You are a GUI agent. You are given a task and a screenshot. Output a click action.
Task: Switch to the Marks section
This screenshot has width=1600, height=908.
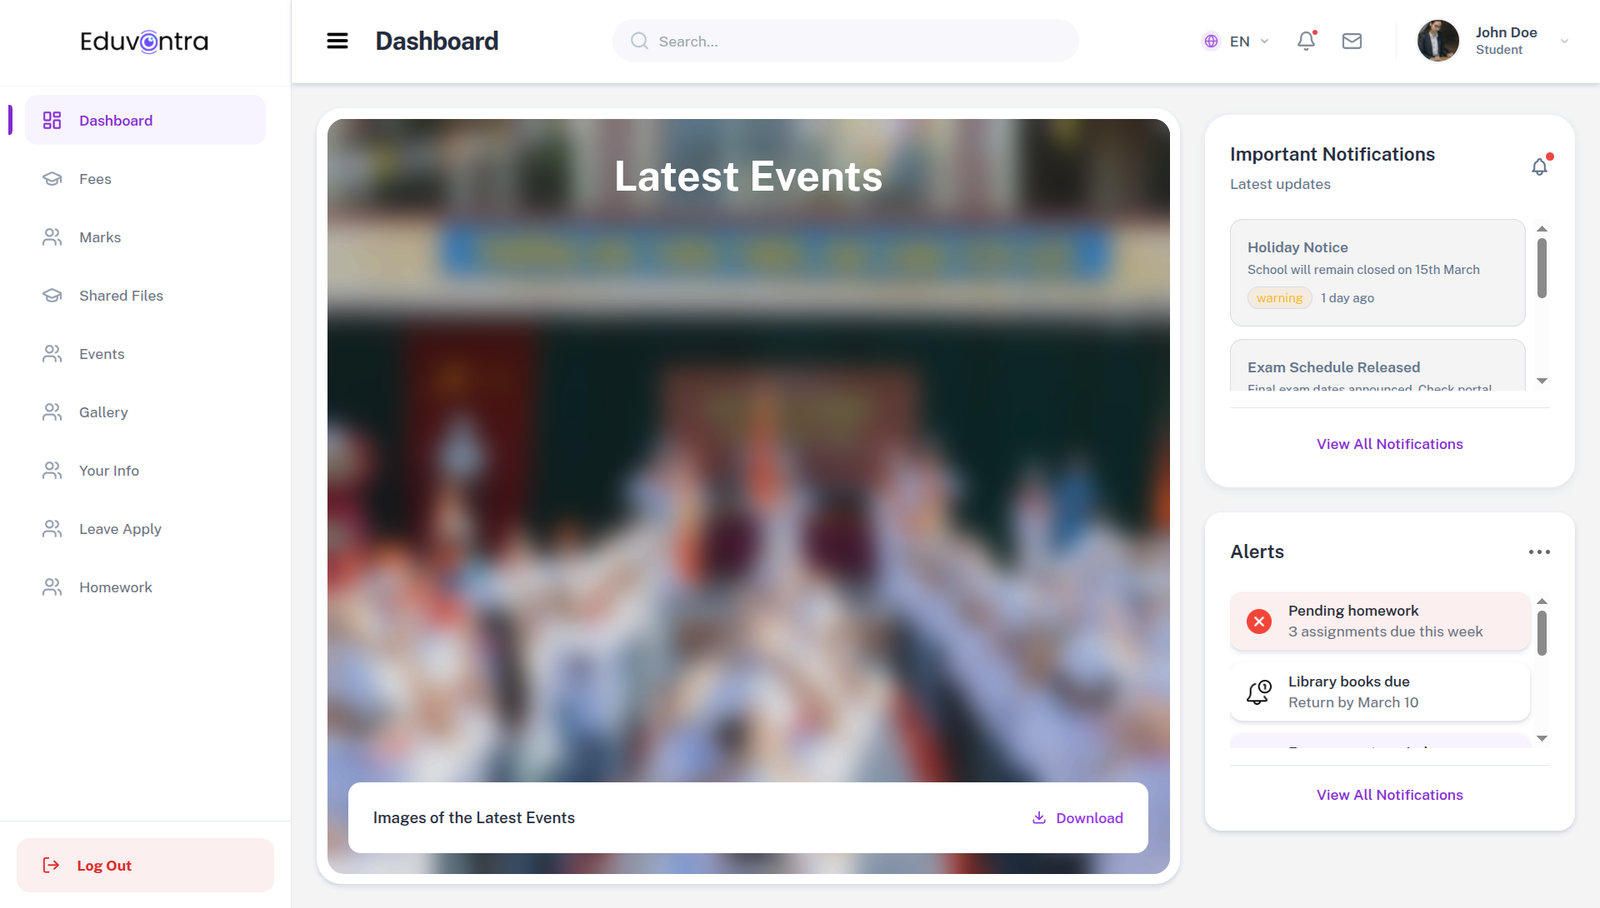tap(100, 237)
